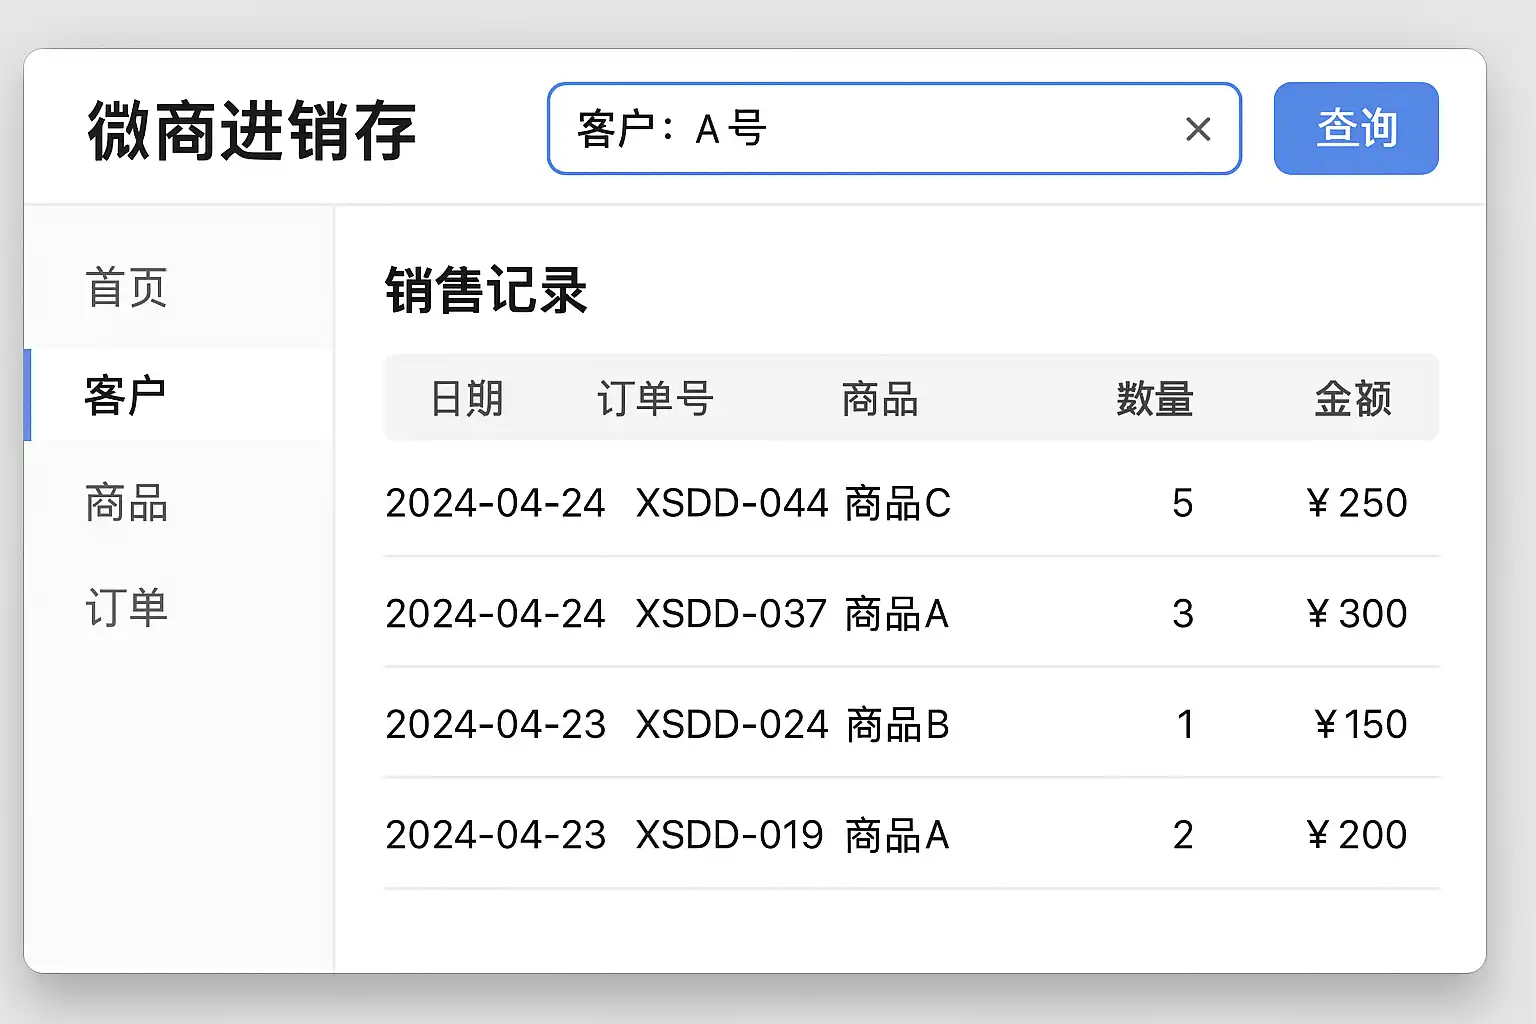Click the ¥300 amount cell

click(1357, 614)
